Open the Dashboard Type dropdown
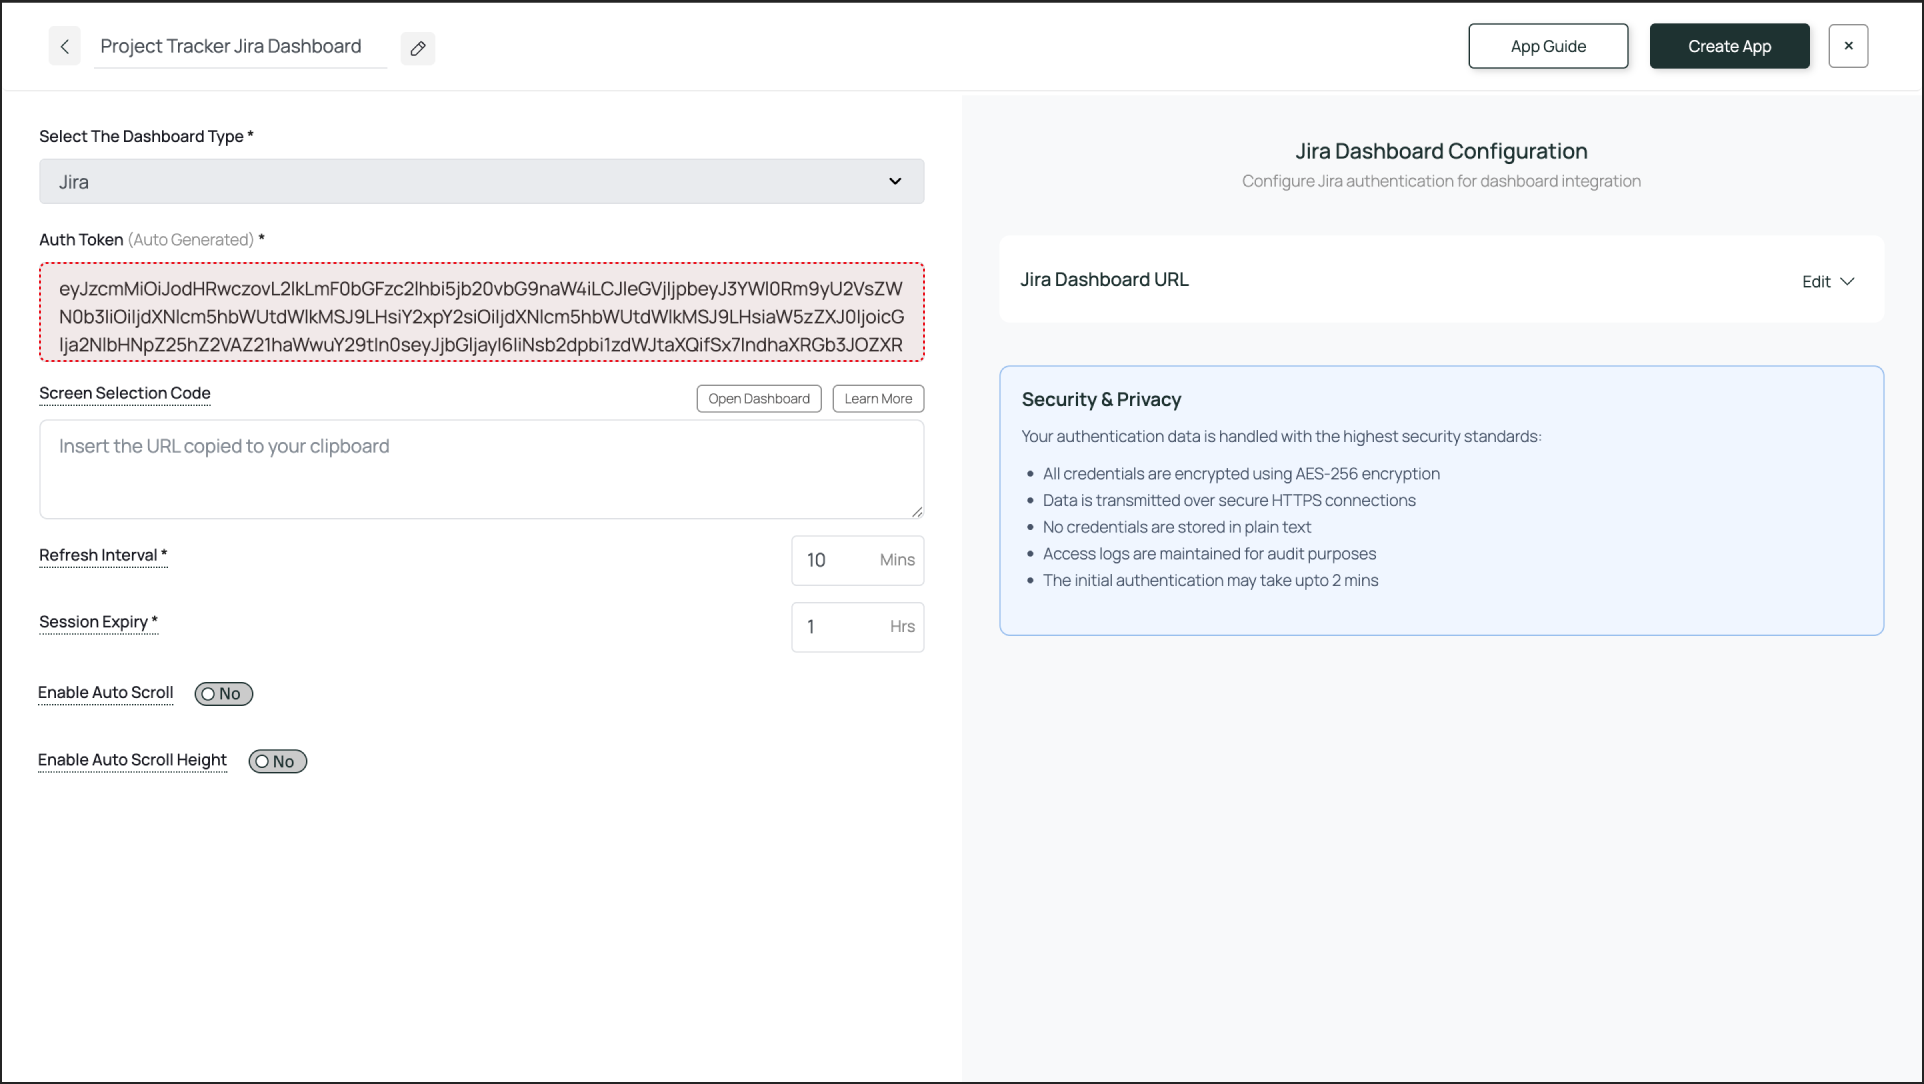1924x1084 pixels. (481, 181)
